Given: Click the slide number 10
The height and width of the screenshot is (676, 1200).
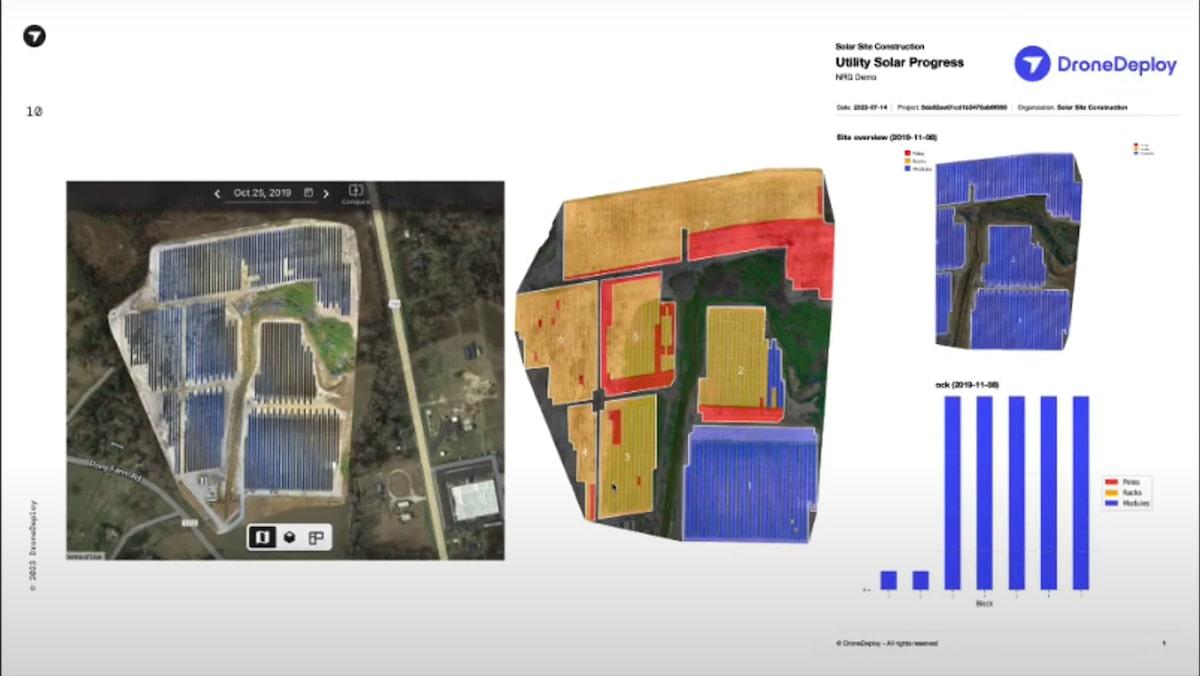Looking at the screenshot, I should coord(34,112).
